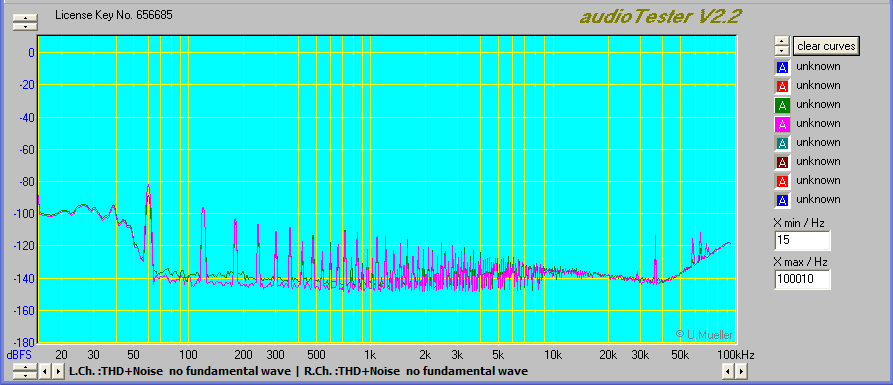893x385 pixels.
Task: Click into the X max / Hz field
Action: 802,279
